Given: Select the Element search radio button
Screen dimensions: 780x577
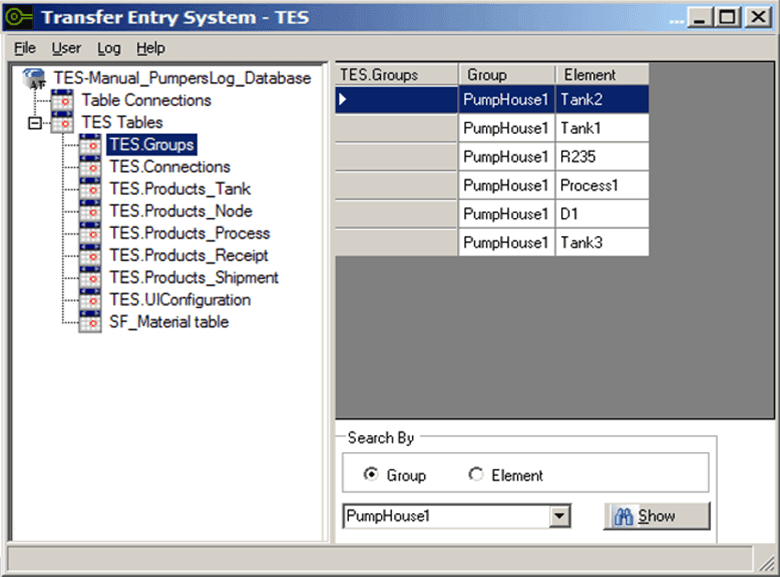Looking at the screenshot, I should (x=476, y=474).
